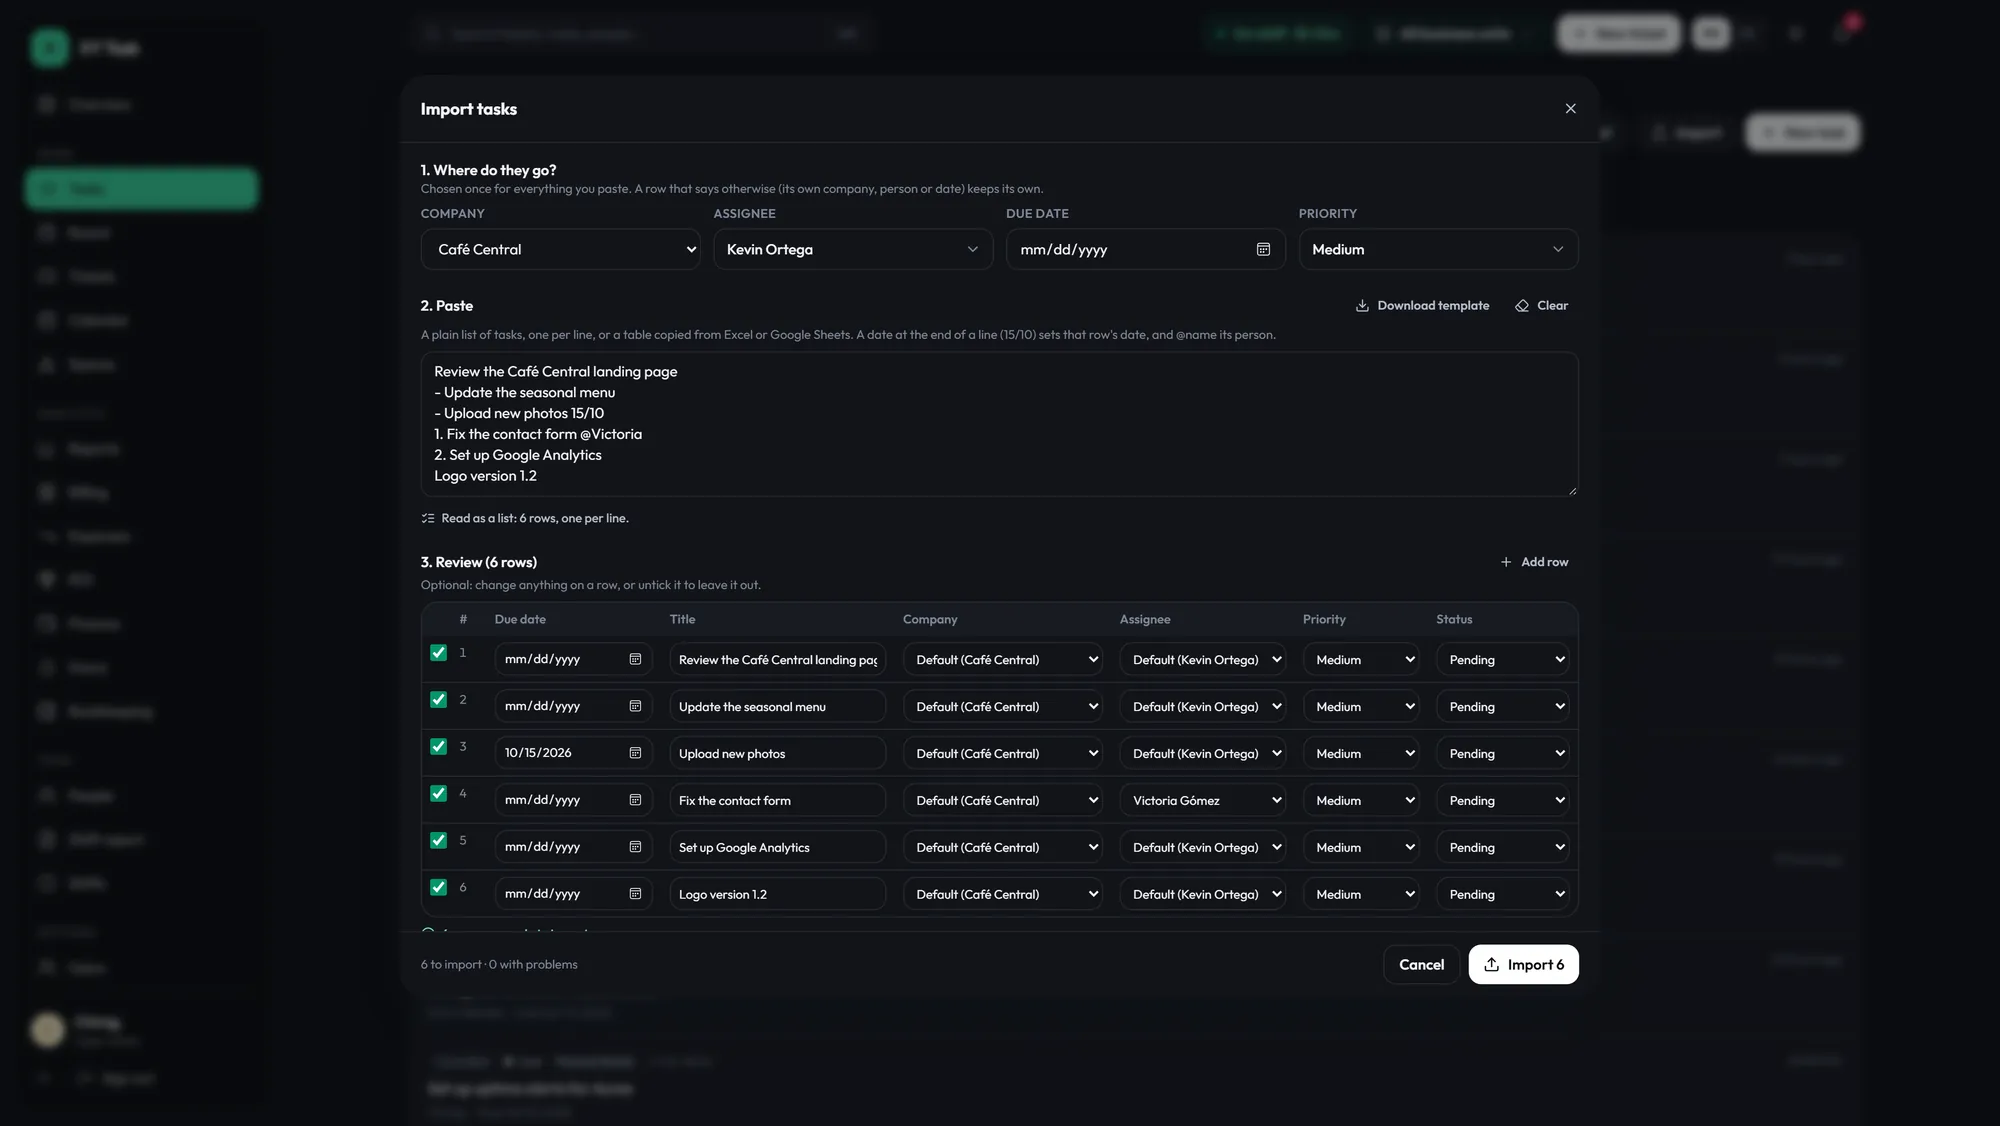Open calendar icon for Logo version 1.2 row
Viewport: 2000px width, 1126px height.
pos(635,894)
